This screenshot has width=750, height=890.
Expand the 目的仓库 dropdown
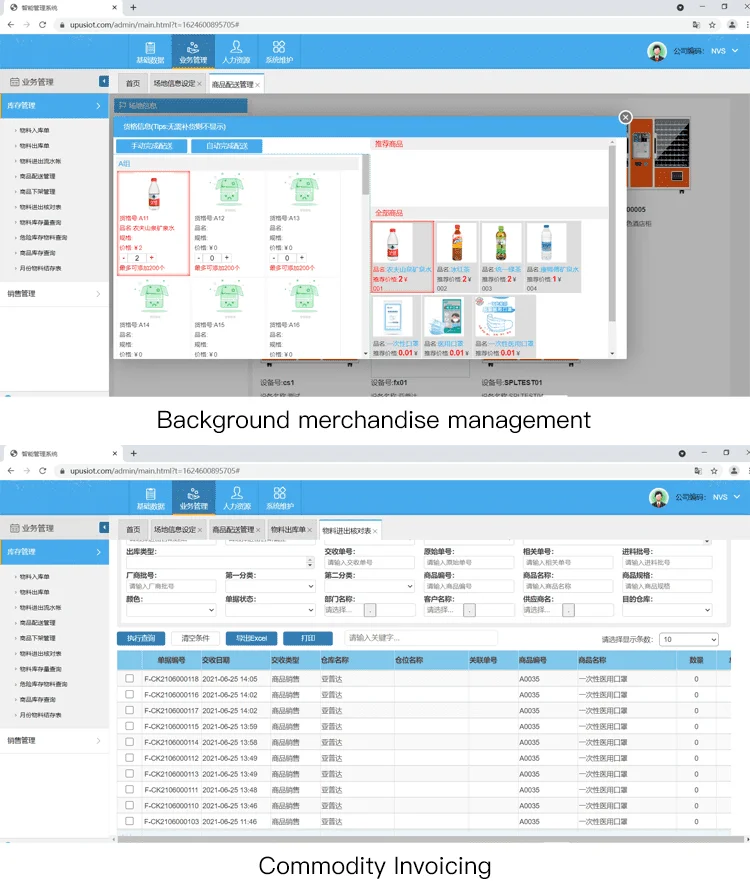click(666, 610)
